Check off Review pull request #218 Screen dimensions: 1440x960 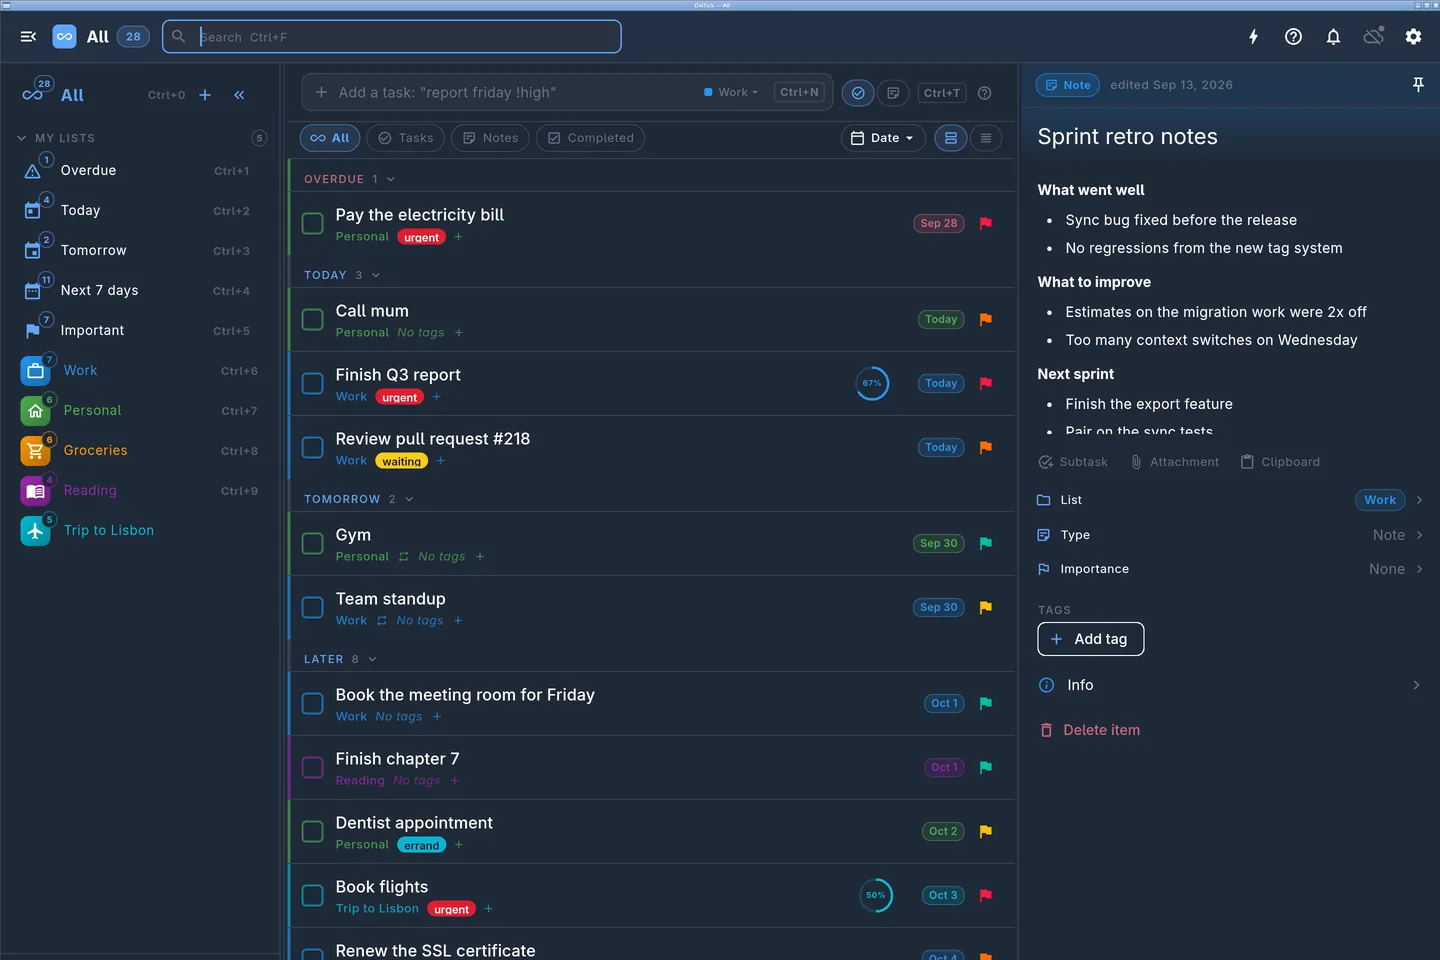[313, 447]
